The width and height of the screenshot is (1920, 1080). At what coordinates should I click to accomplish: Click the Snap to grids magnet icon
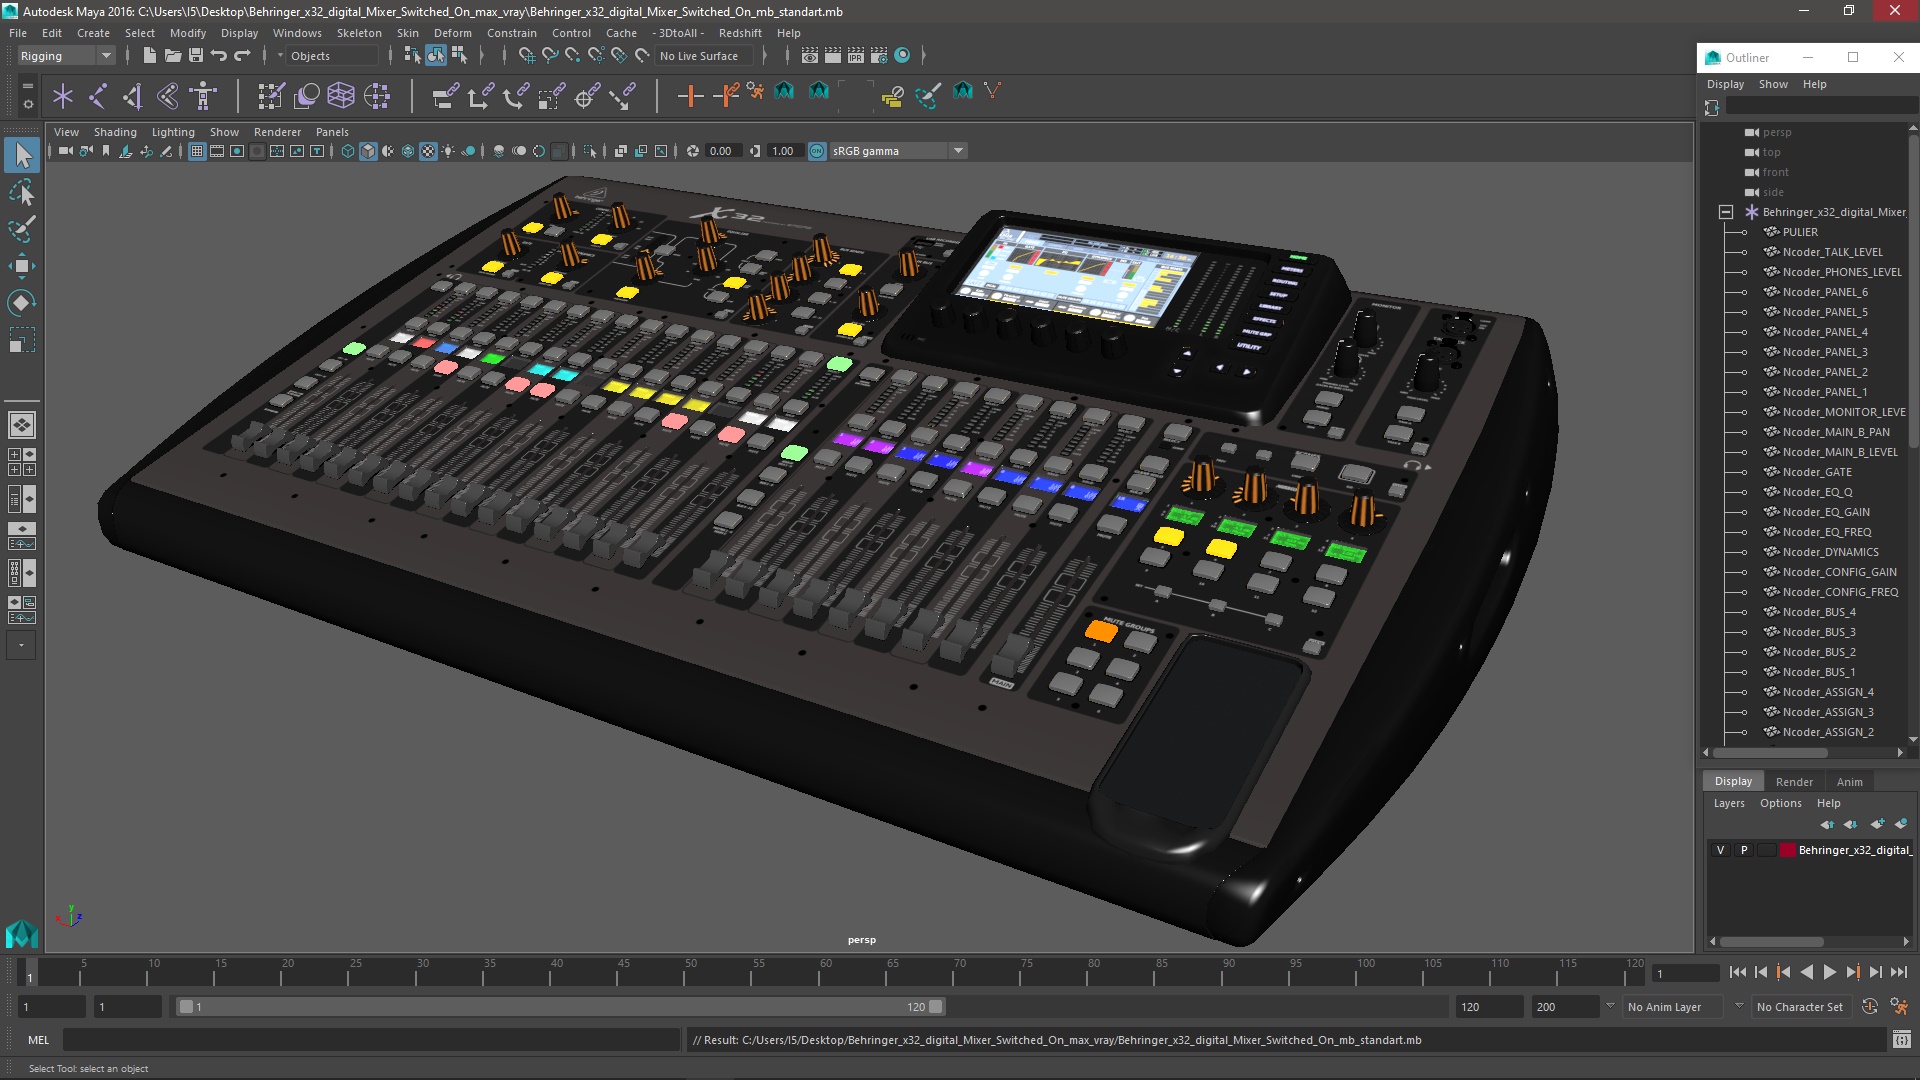point(526,56)
